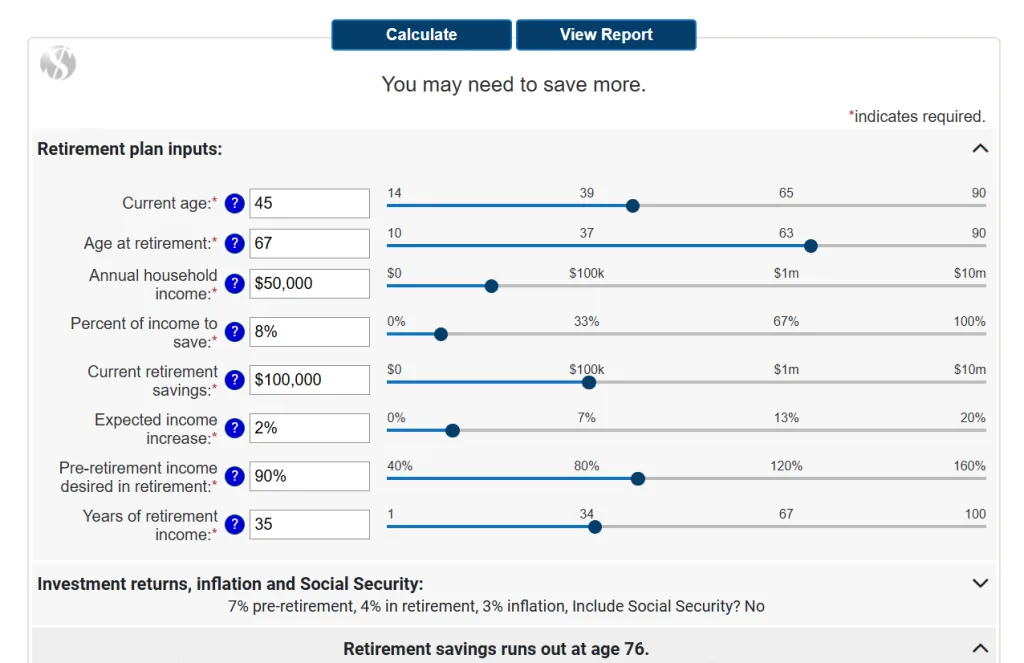Show help for Percent of income to save
Image resolution: width=1024 pixels, height=663 pixels.
point(234,332)
